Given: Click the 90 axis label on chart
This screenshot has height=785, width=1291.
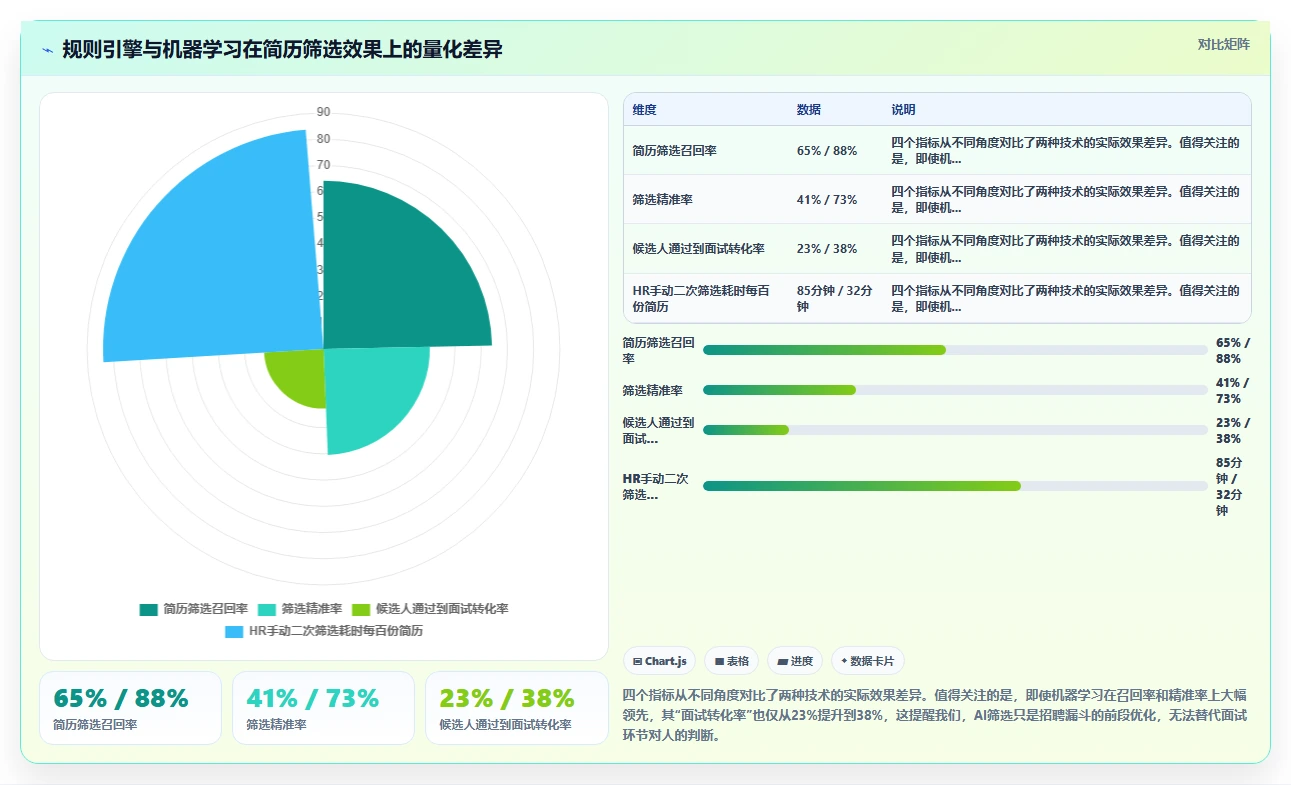Looking at the screenshot, I should pos(323,112).
